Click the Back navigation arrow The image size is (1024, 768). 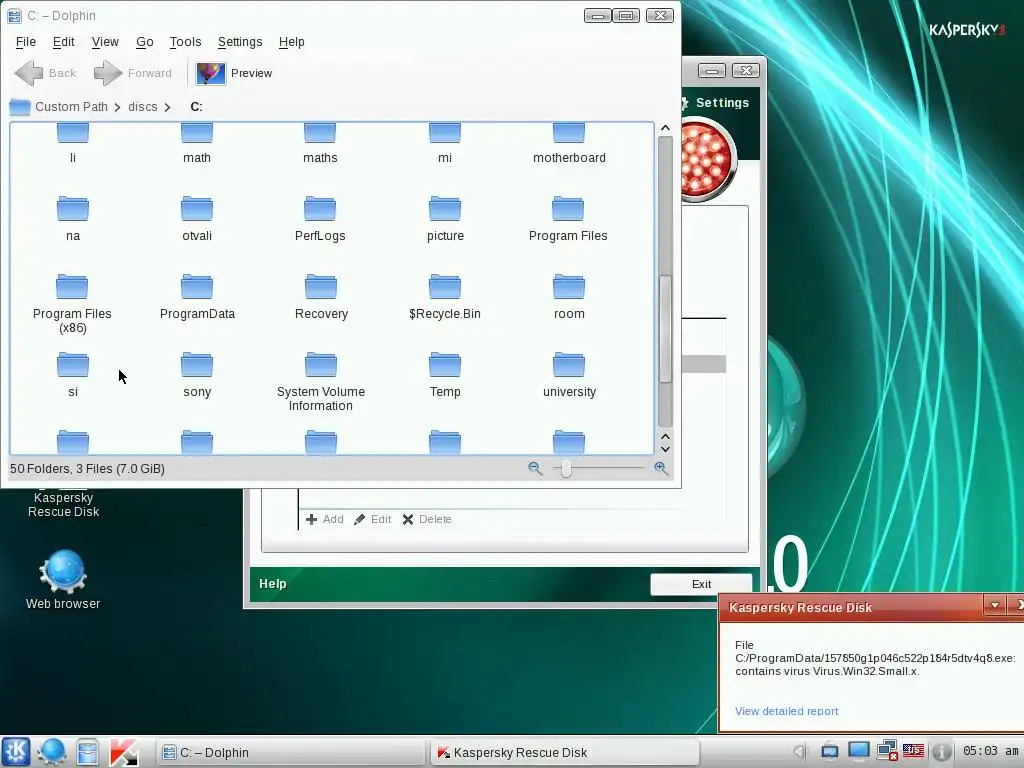coord(45,73)
